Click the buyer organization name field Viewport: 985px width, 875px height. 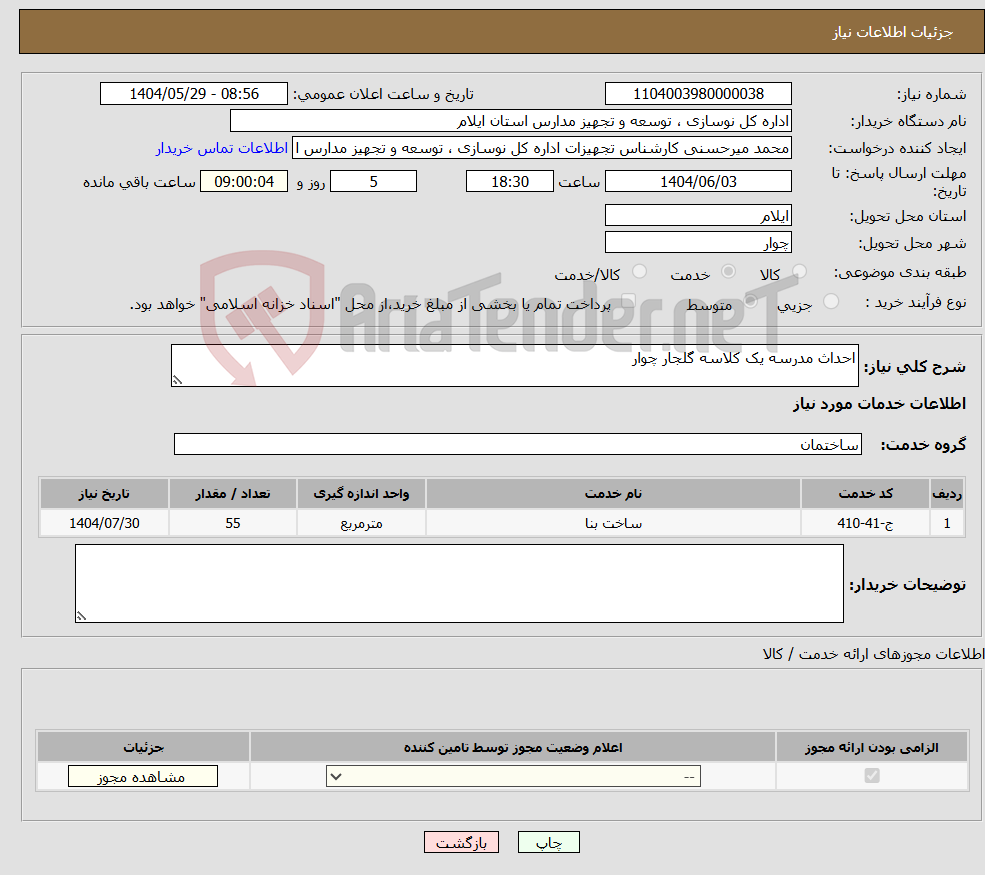(511, 121)
